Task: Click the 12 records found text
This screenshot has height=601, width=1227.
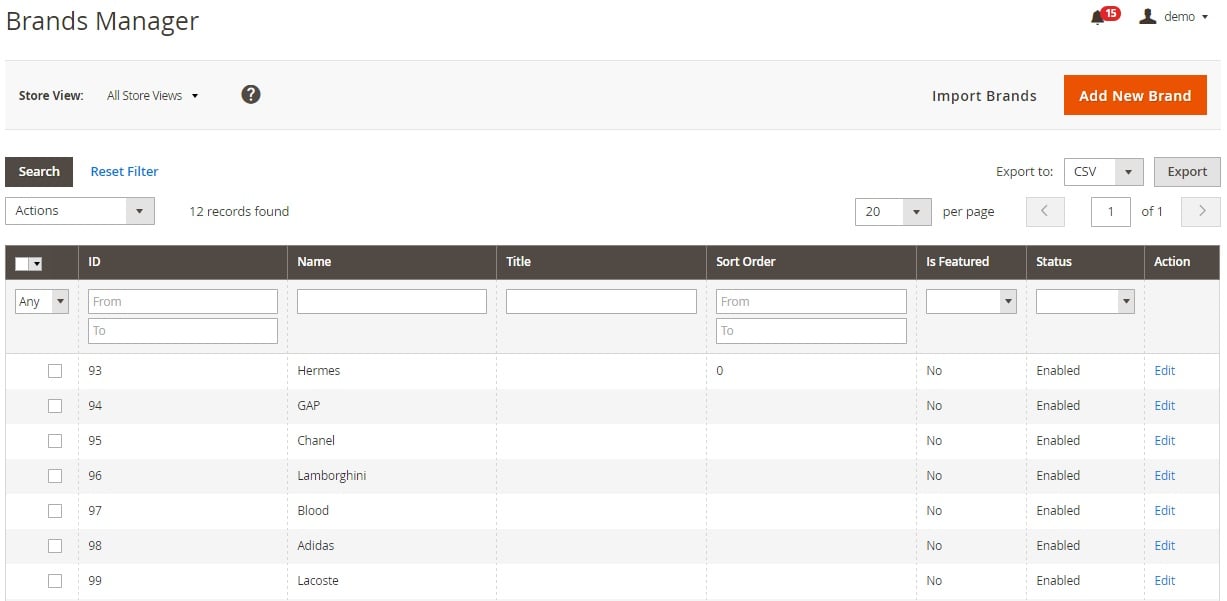Action: click(239, 211)
